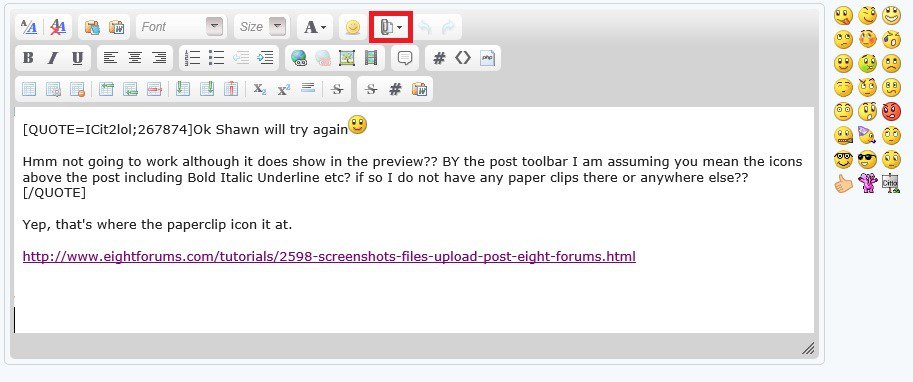The image size is (913, 382).
Task: Click the Insert Image icon
Action: 347,58
